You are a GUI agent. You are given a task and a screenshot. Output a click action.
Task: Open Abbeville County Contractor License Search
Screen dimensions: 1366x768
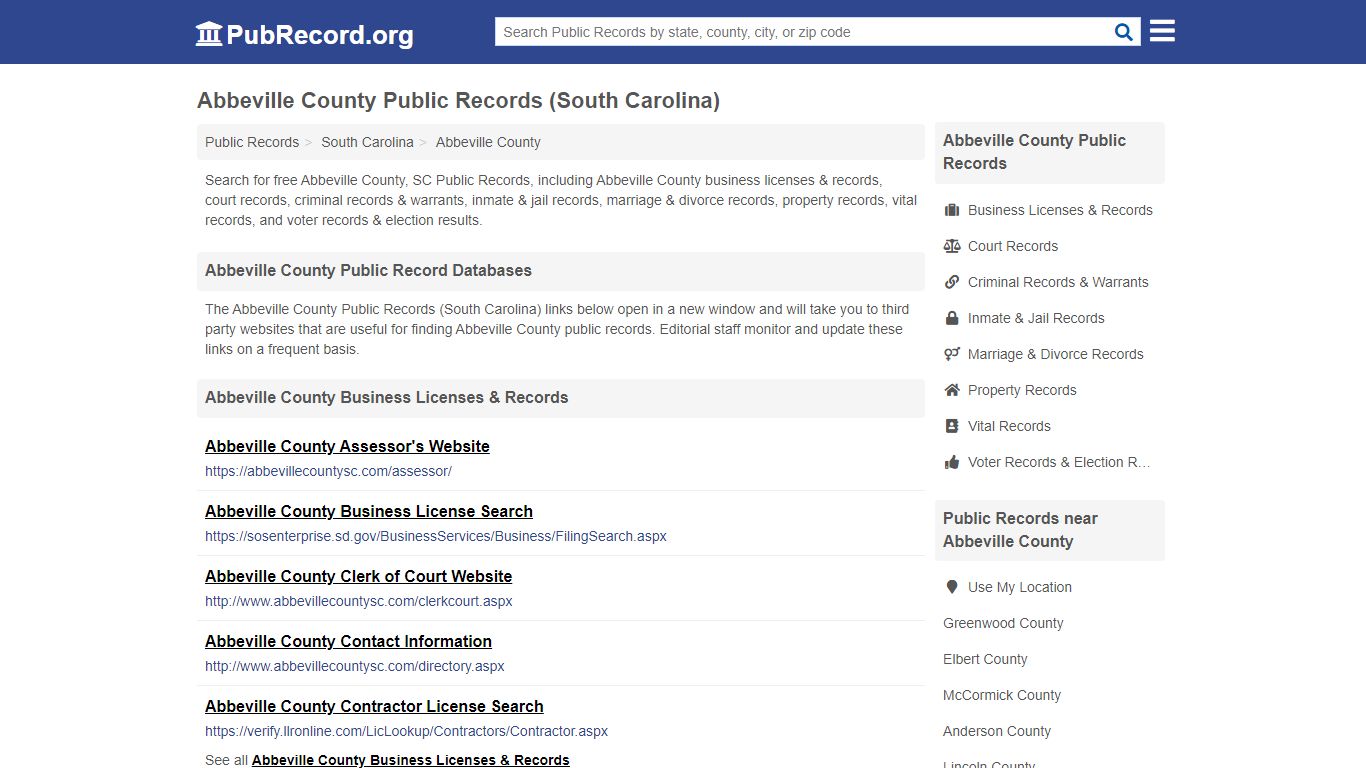[x=374, y=706]
